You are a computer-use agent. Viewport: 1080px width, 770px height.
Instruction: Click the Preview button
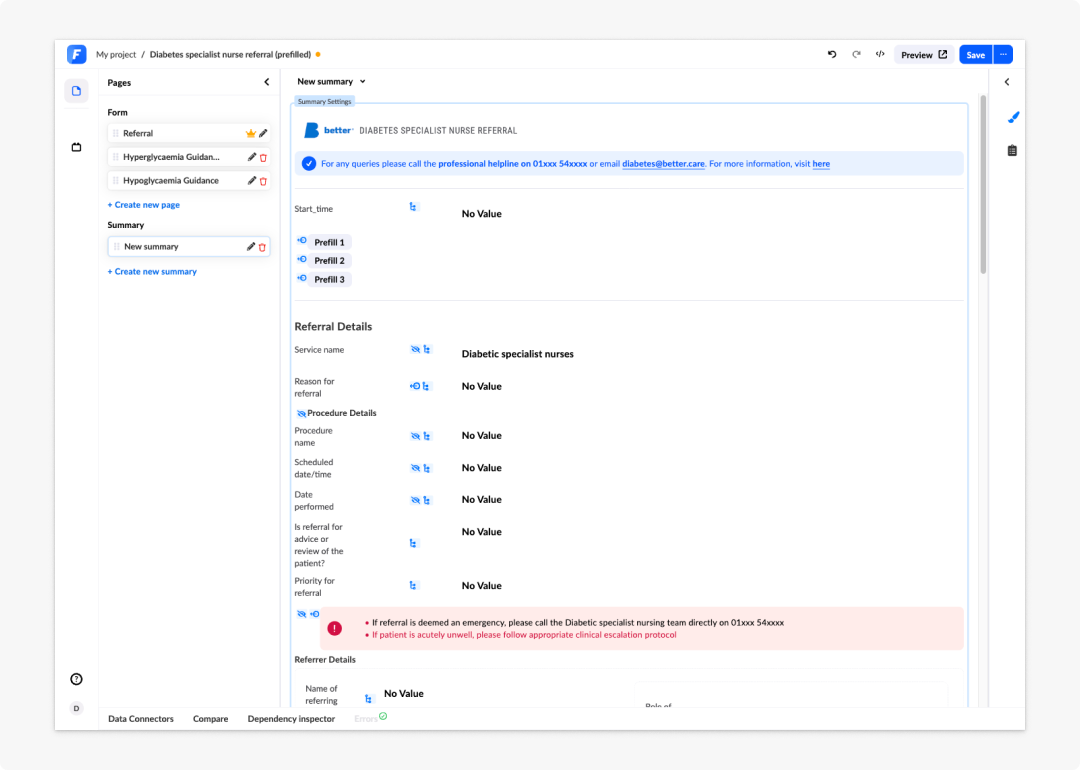click(924, 54)
